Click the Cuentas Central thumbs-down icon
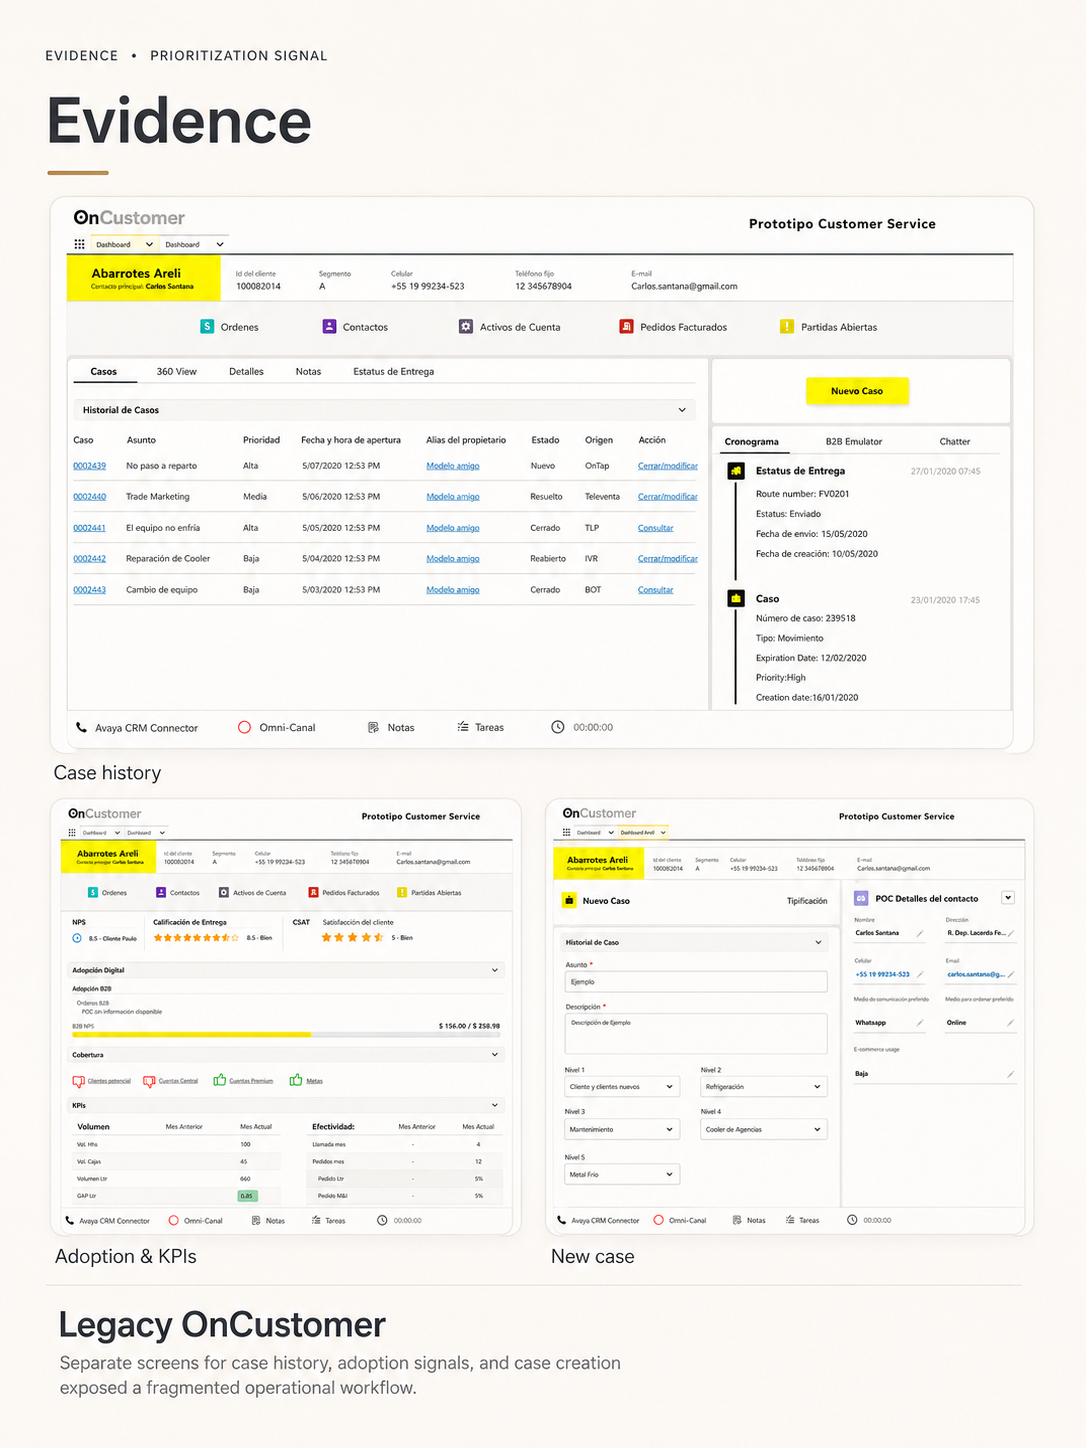 149,1081
